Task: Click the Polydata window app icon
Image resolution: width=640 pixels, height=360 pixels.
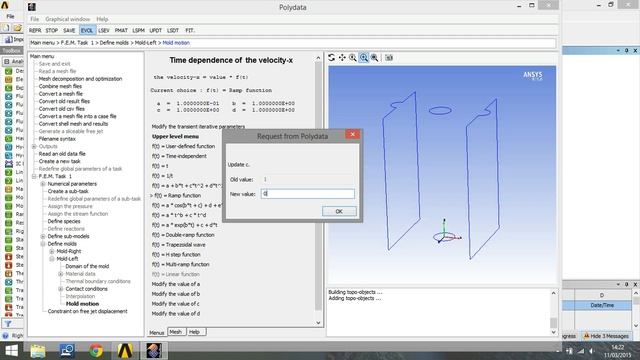Action: click(x=31, y=7)
